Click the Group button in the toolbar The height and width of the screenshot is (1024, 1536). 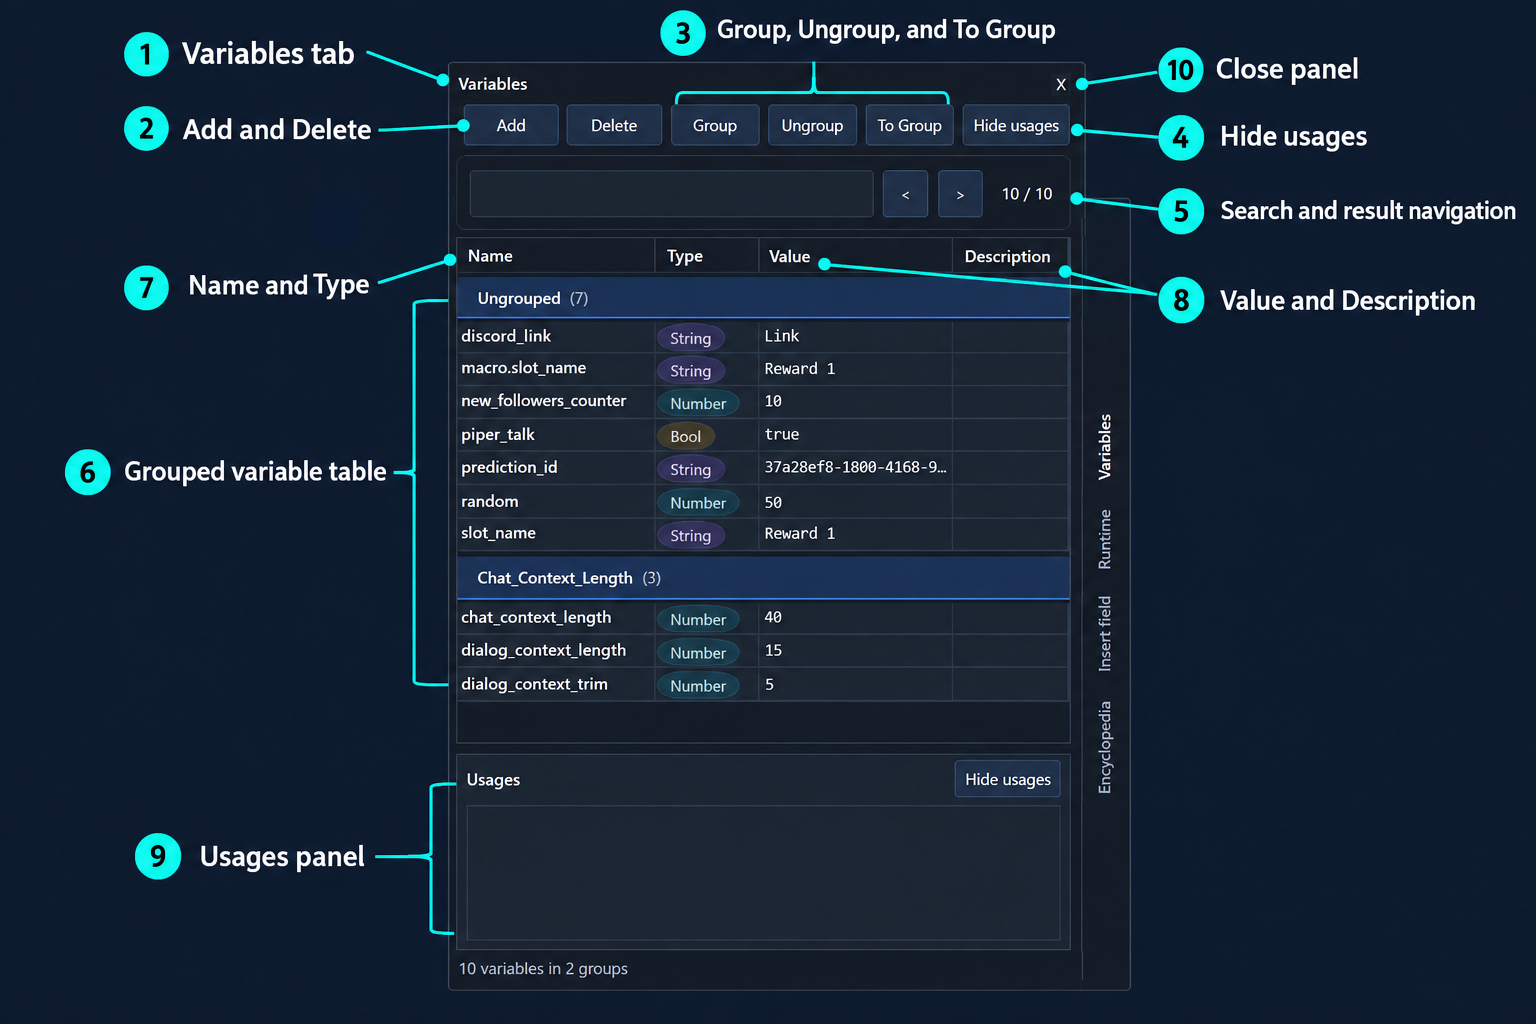pos(715,125)
